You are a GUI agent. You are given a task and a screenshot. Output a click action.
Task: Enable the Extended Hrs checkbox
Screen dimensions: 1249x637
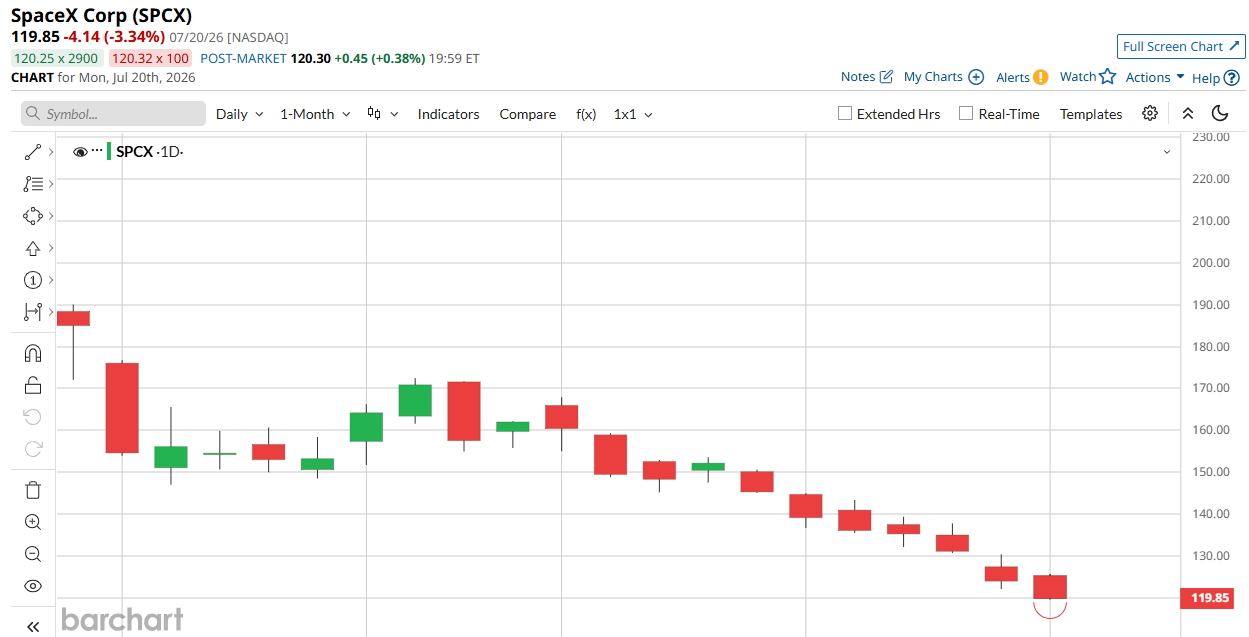pyautogui.click(x=845, y=114)
